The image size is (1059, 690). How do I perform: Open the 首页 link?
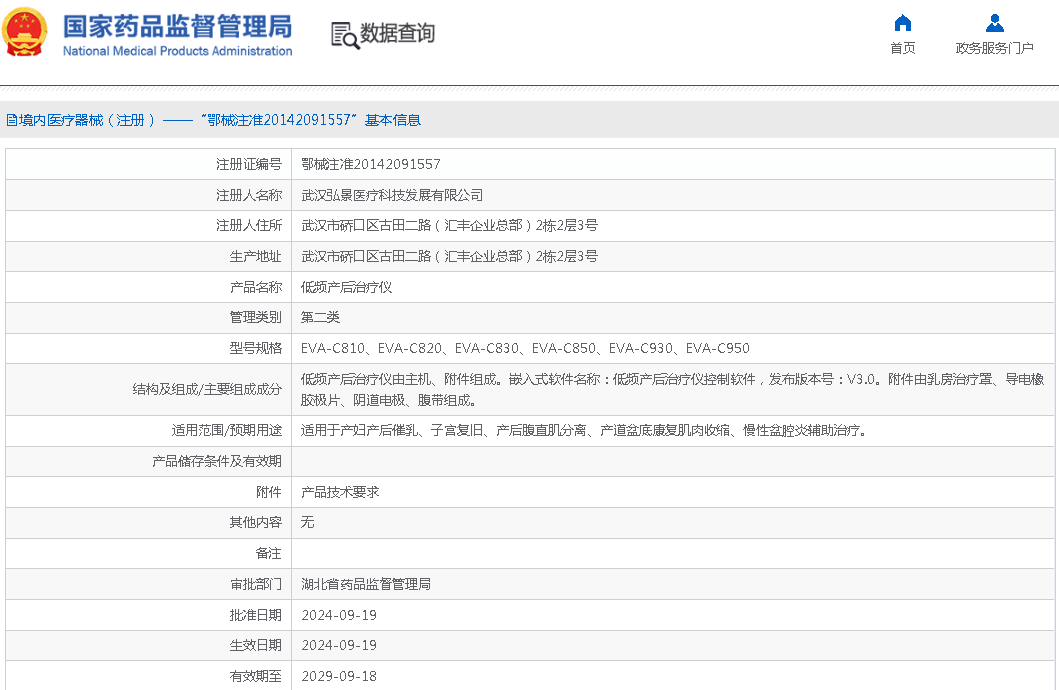coord(902,48)
